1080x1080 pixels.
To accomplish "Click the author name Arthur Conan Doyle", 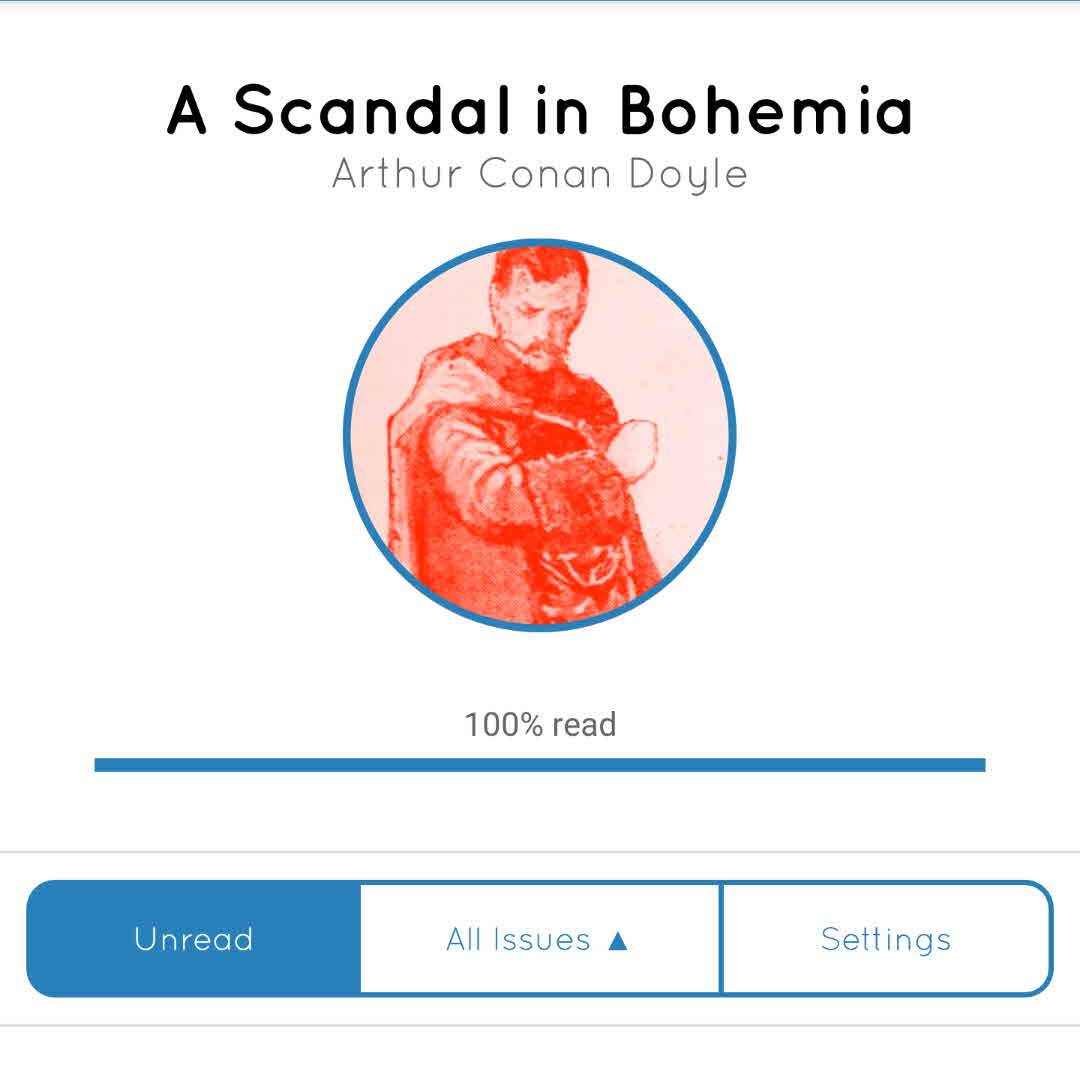I will coord(540,174).
